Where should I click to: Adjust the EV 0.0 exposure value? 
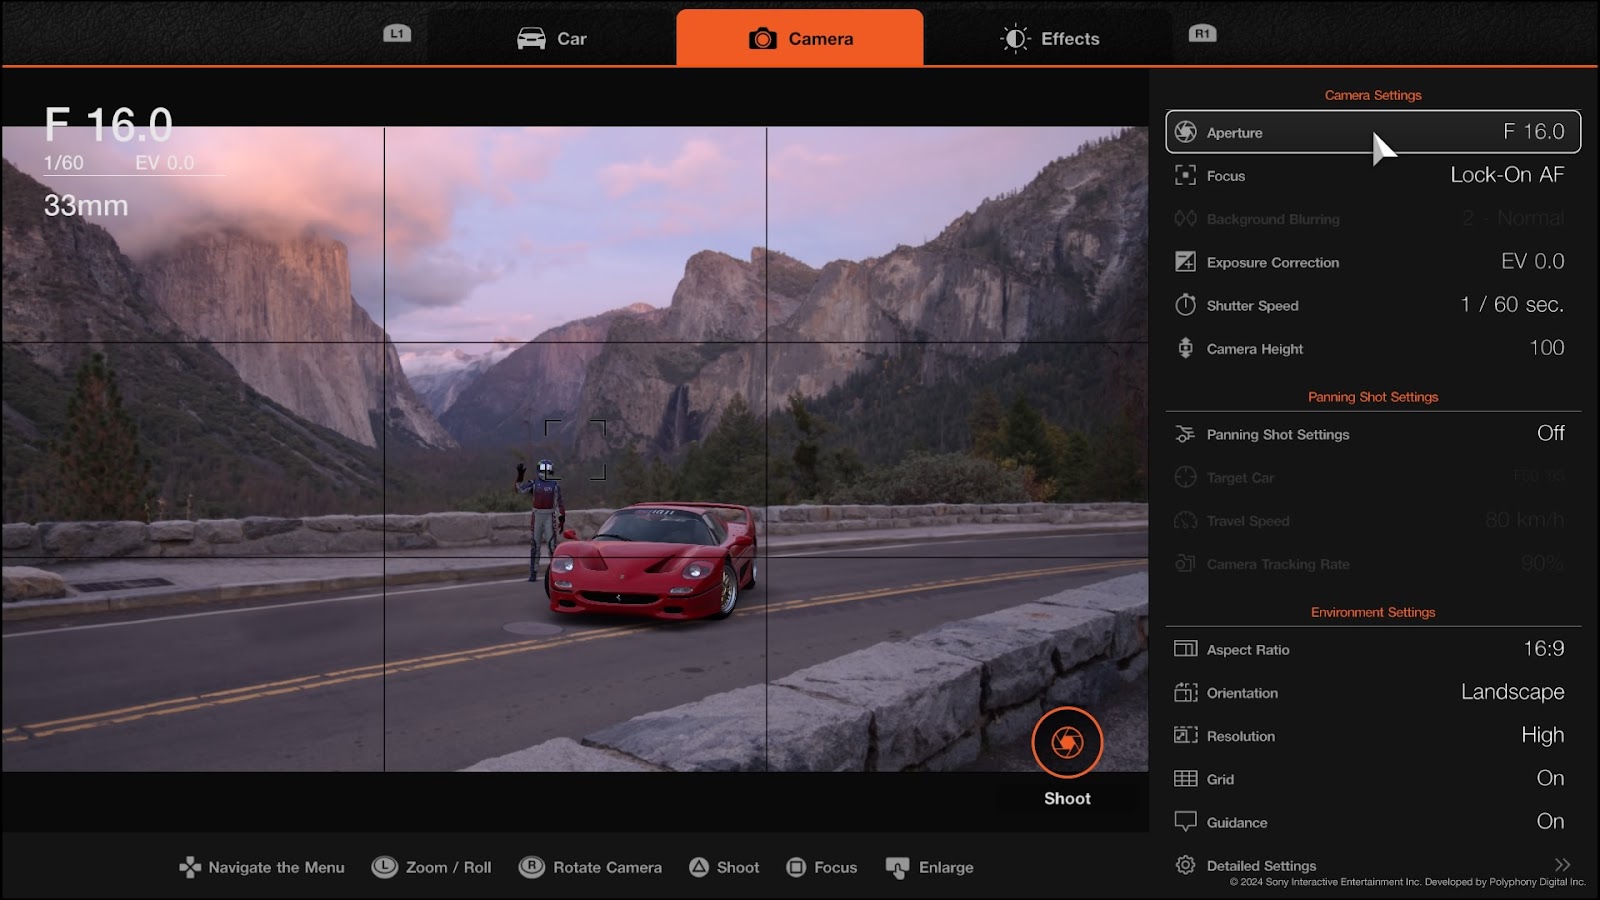click(1532, 261)
